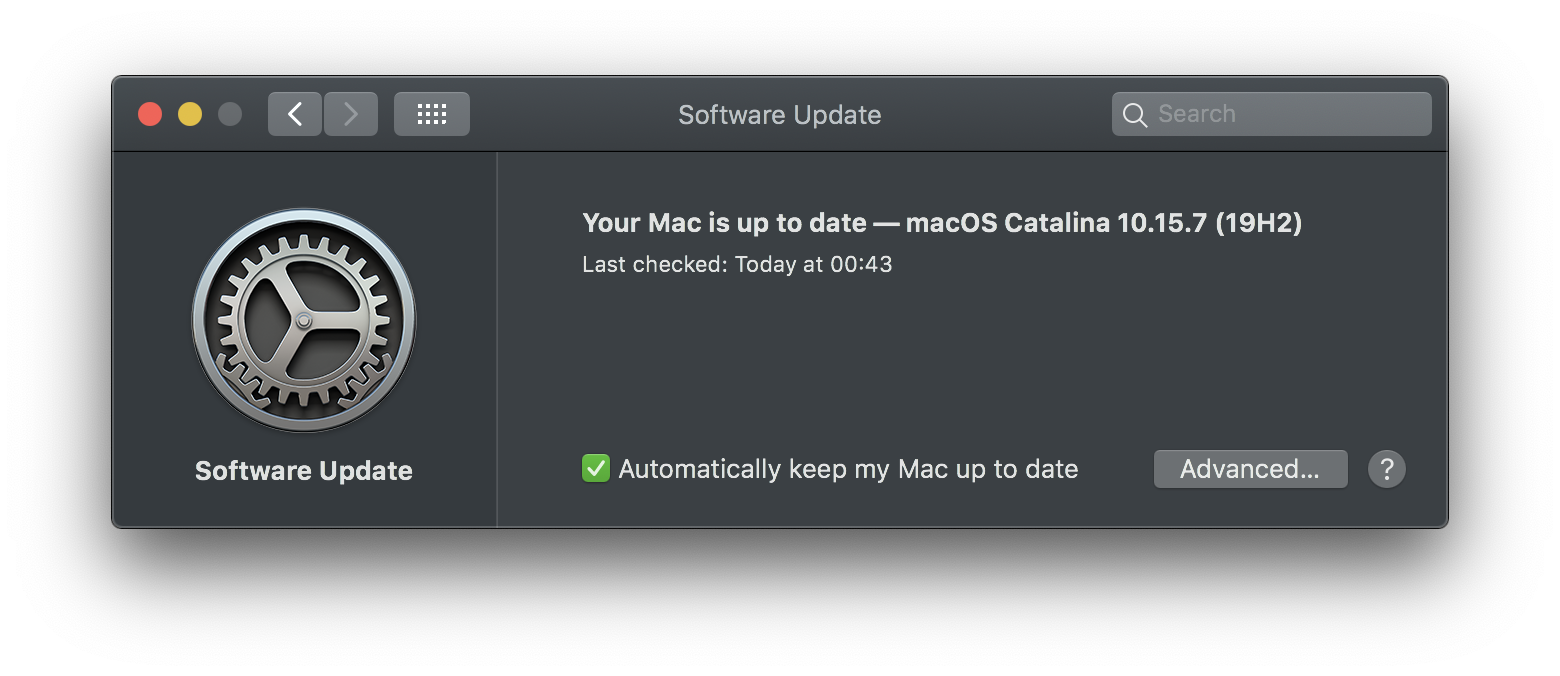Click the magnifying glass search icon
The width and height of the screenshot is (1560, 676).
point(1135,115)
